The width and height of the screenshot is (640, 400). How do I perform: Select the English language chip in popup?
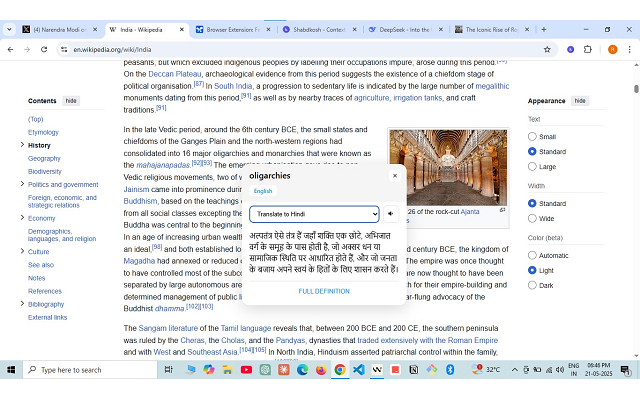pyautogui.click(x=263, y=191)
